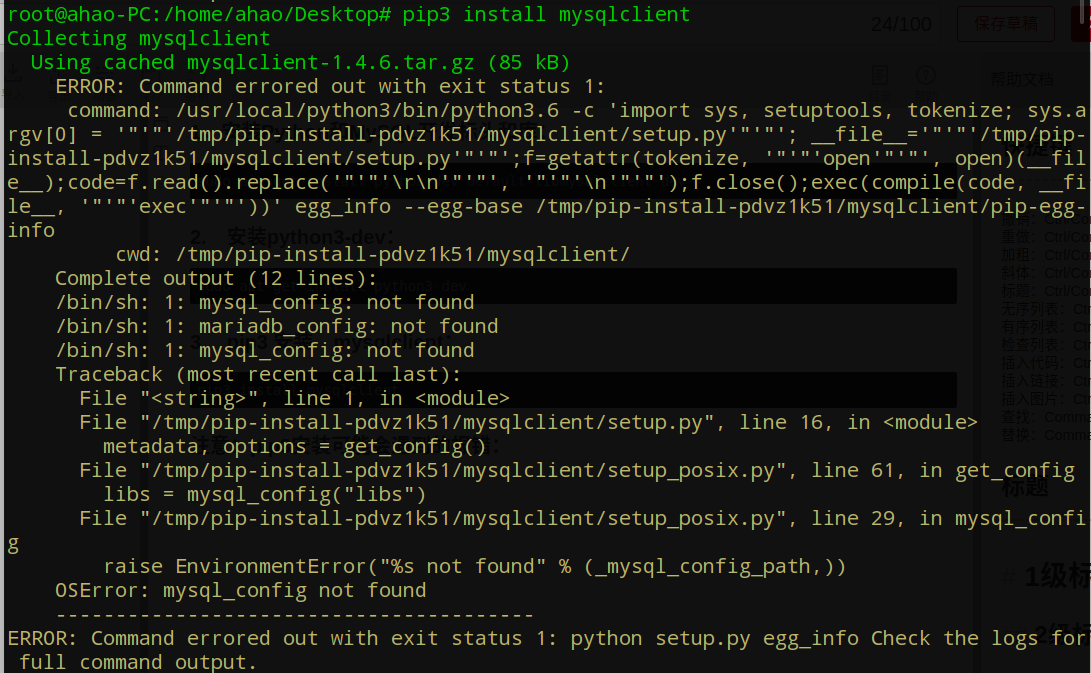Click the 'f.close();exec(compile(code,' text in the command

pyautogui.click(x=858, y=182)
